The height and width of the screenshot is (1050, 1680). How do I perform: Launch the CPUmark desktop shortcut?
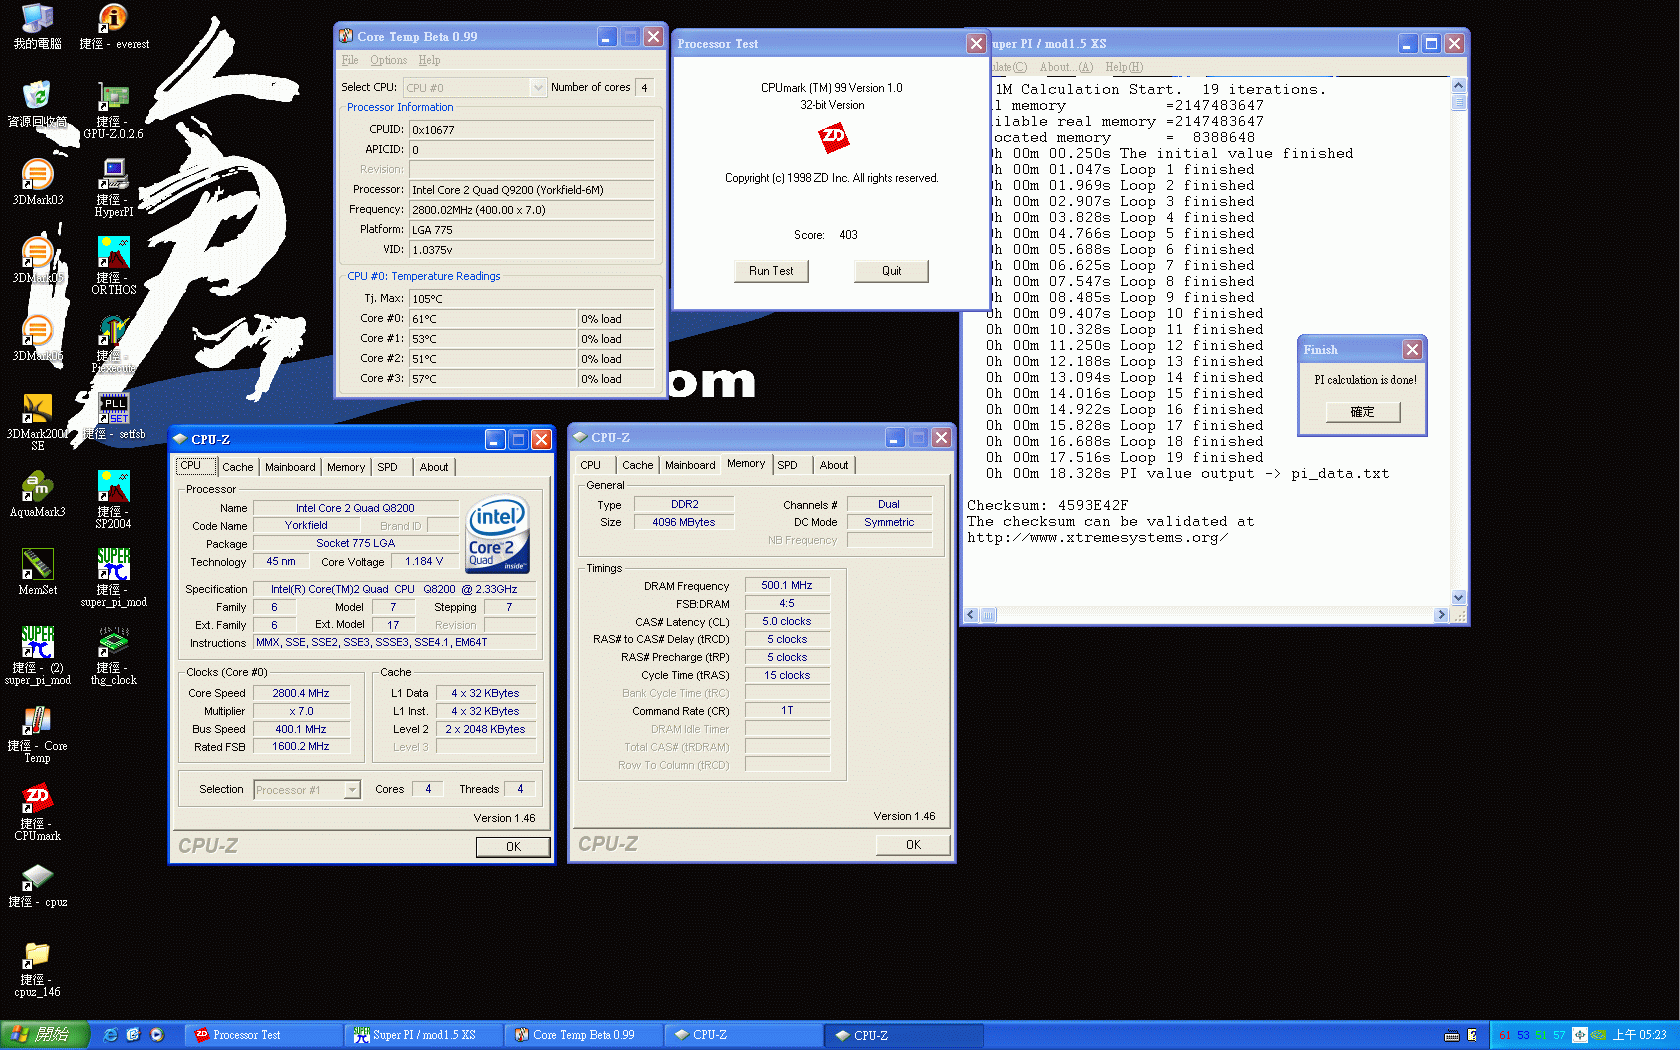[x=37, y=812]
